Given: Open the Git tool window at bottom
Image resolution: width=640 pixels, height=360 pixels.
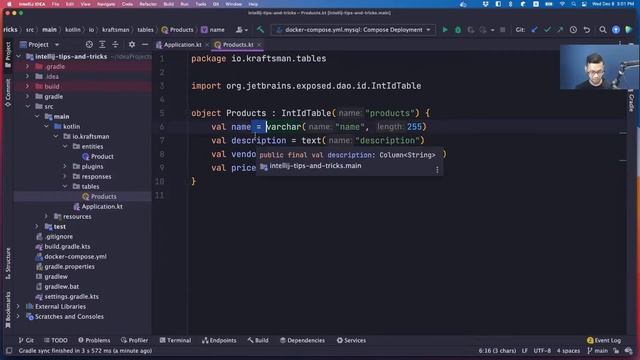Looking at the screenshot, I should [26, 340].
